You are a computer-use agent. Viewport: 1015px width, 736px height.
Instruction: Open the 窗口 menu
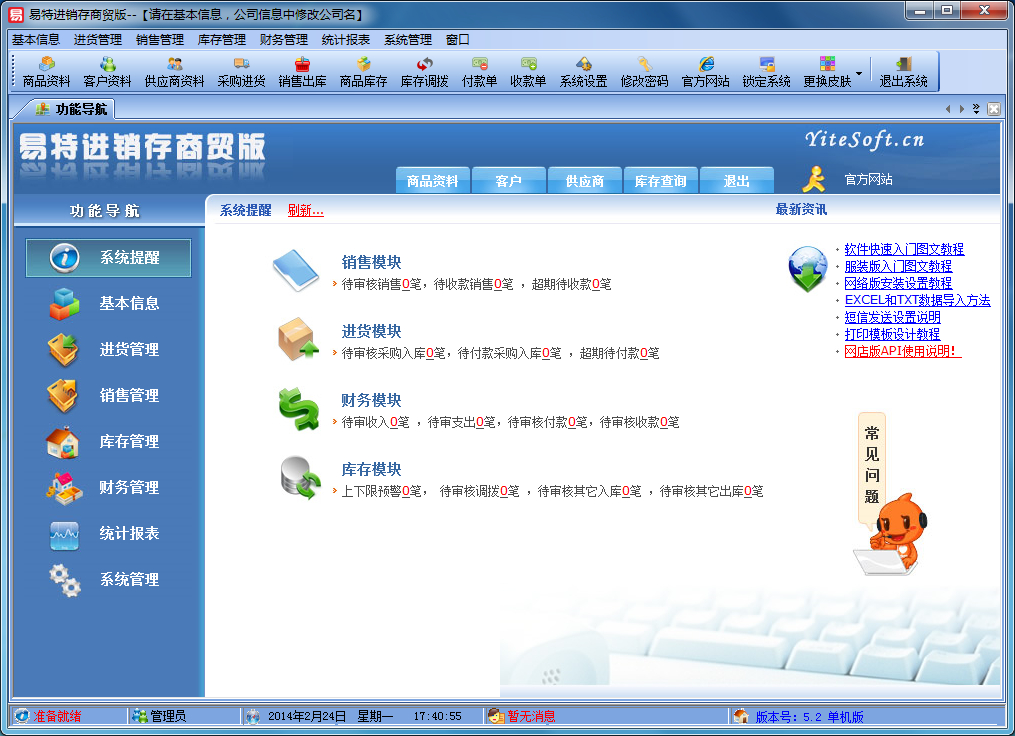tap(458, 39)
